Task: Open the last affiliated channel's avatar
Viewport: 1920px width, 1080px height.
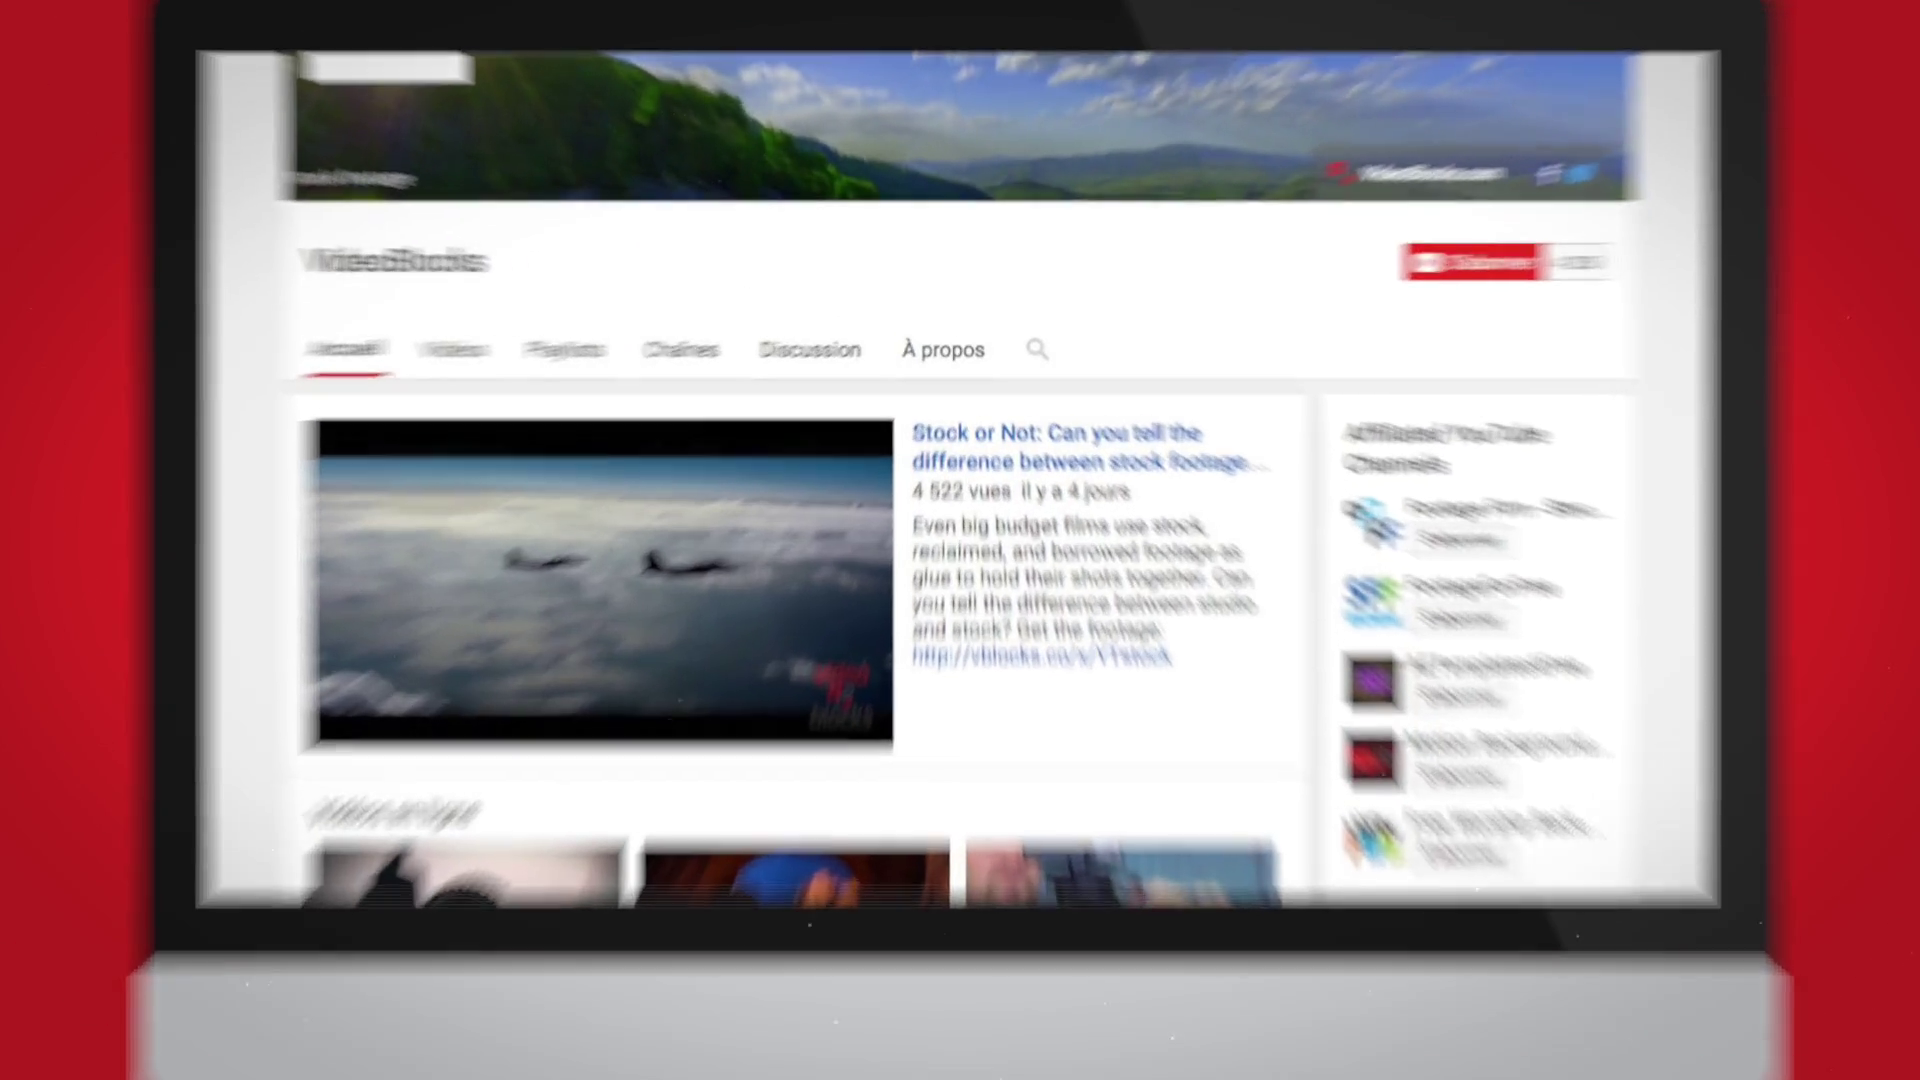Action: pos(1371,838)
